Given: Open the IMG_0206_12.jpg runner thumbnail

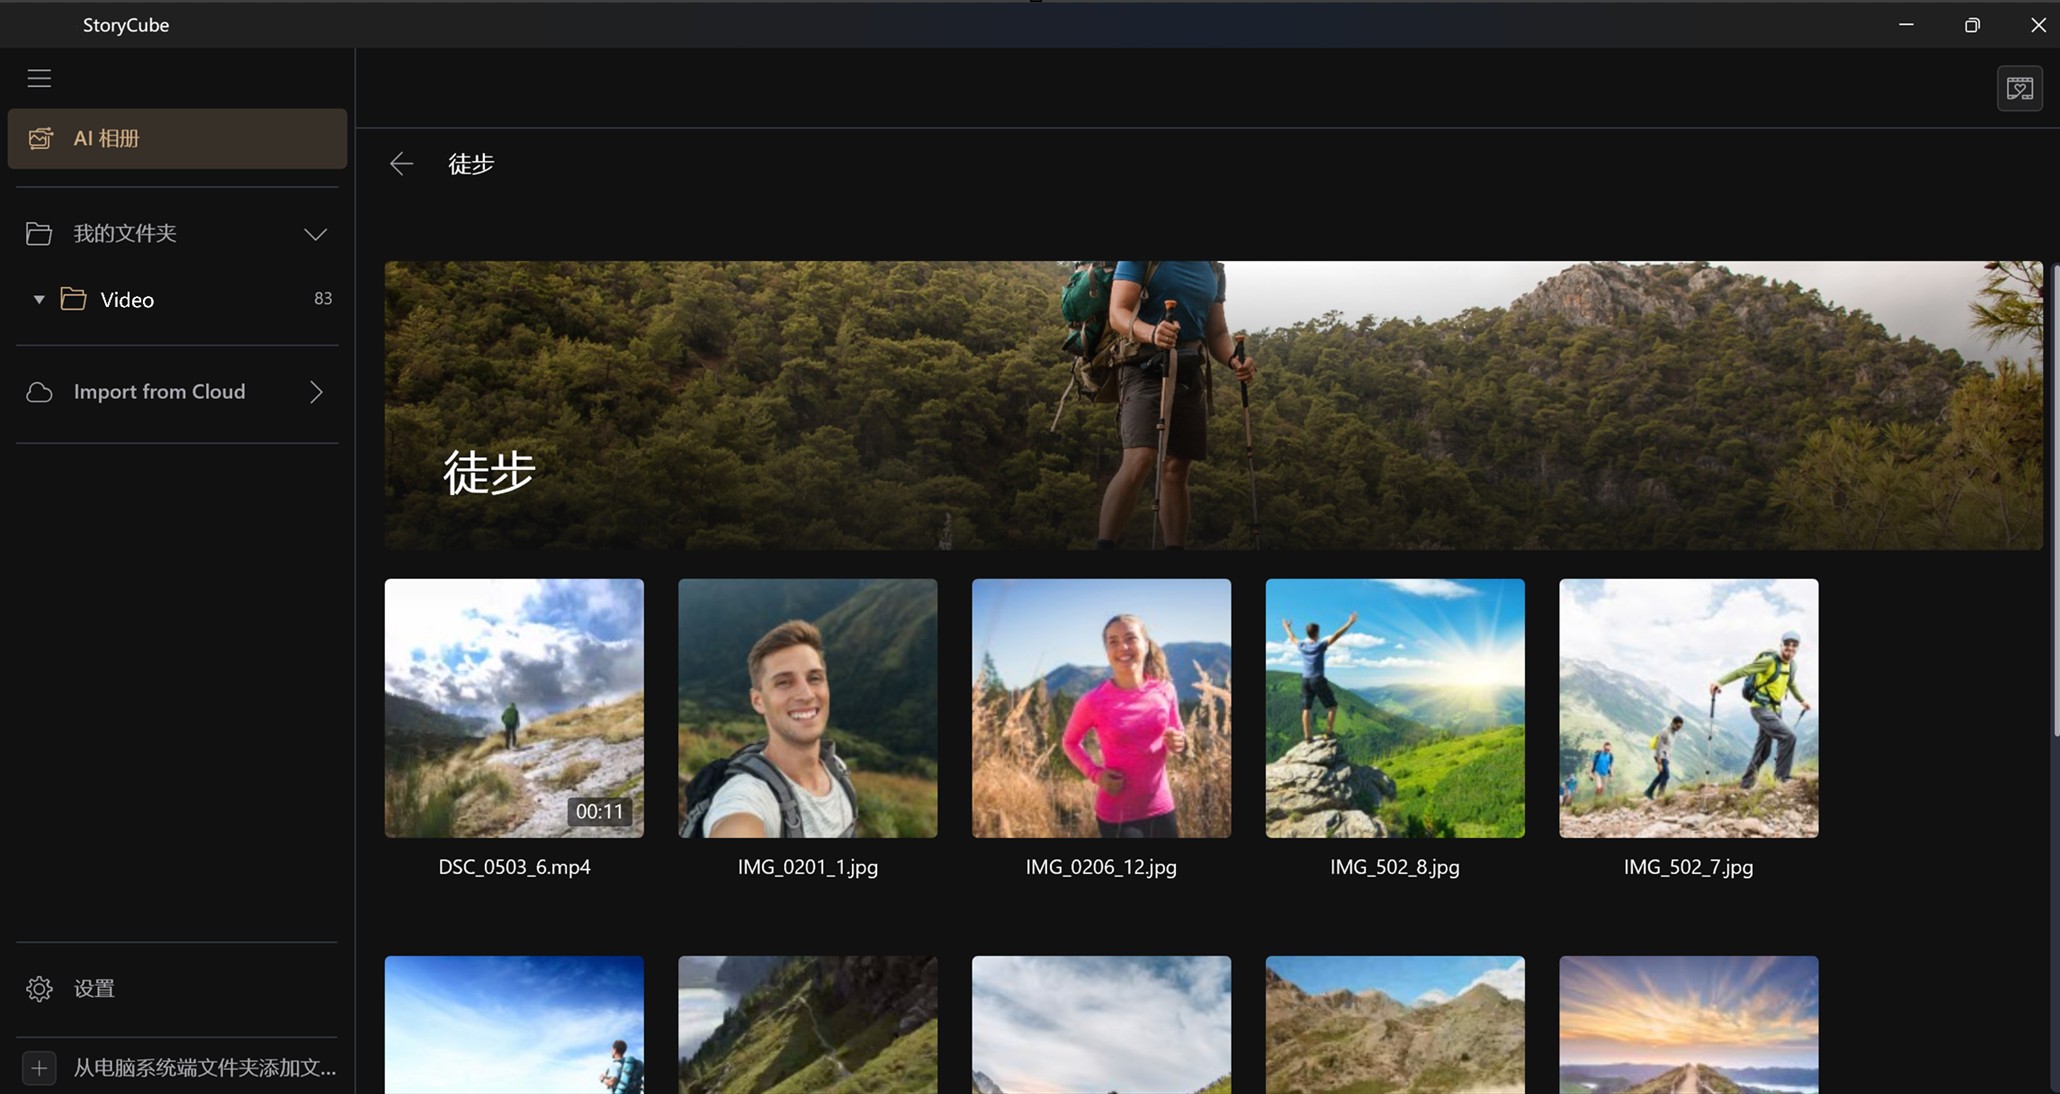Looking at the screenshot, I should click(x=1101, y=708).
